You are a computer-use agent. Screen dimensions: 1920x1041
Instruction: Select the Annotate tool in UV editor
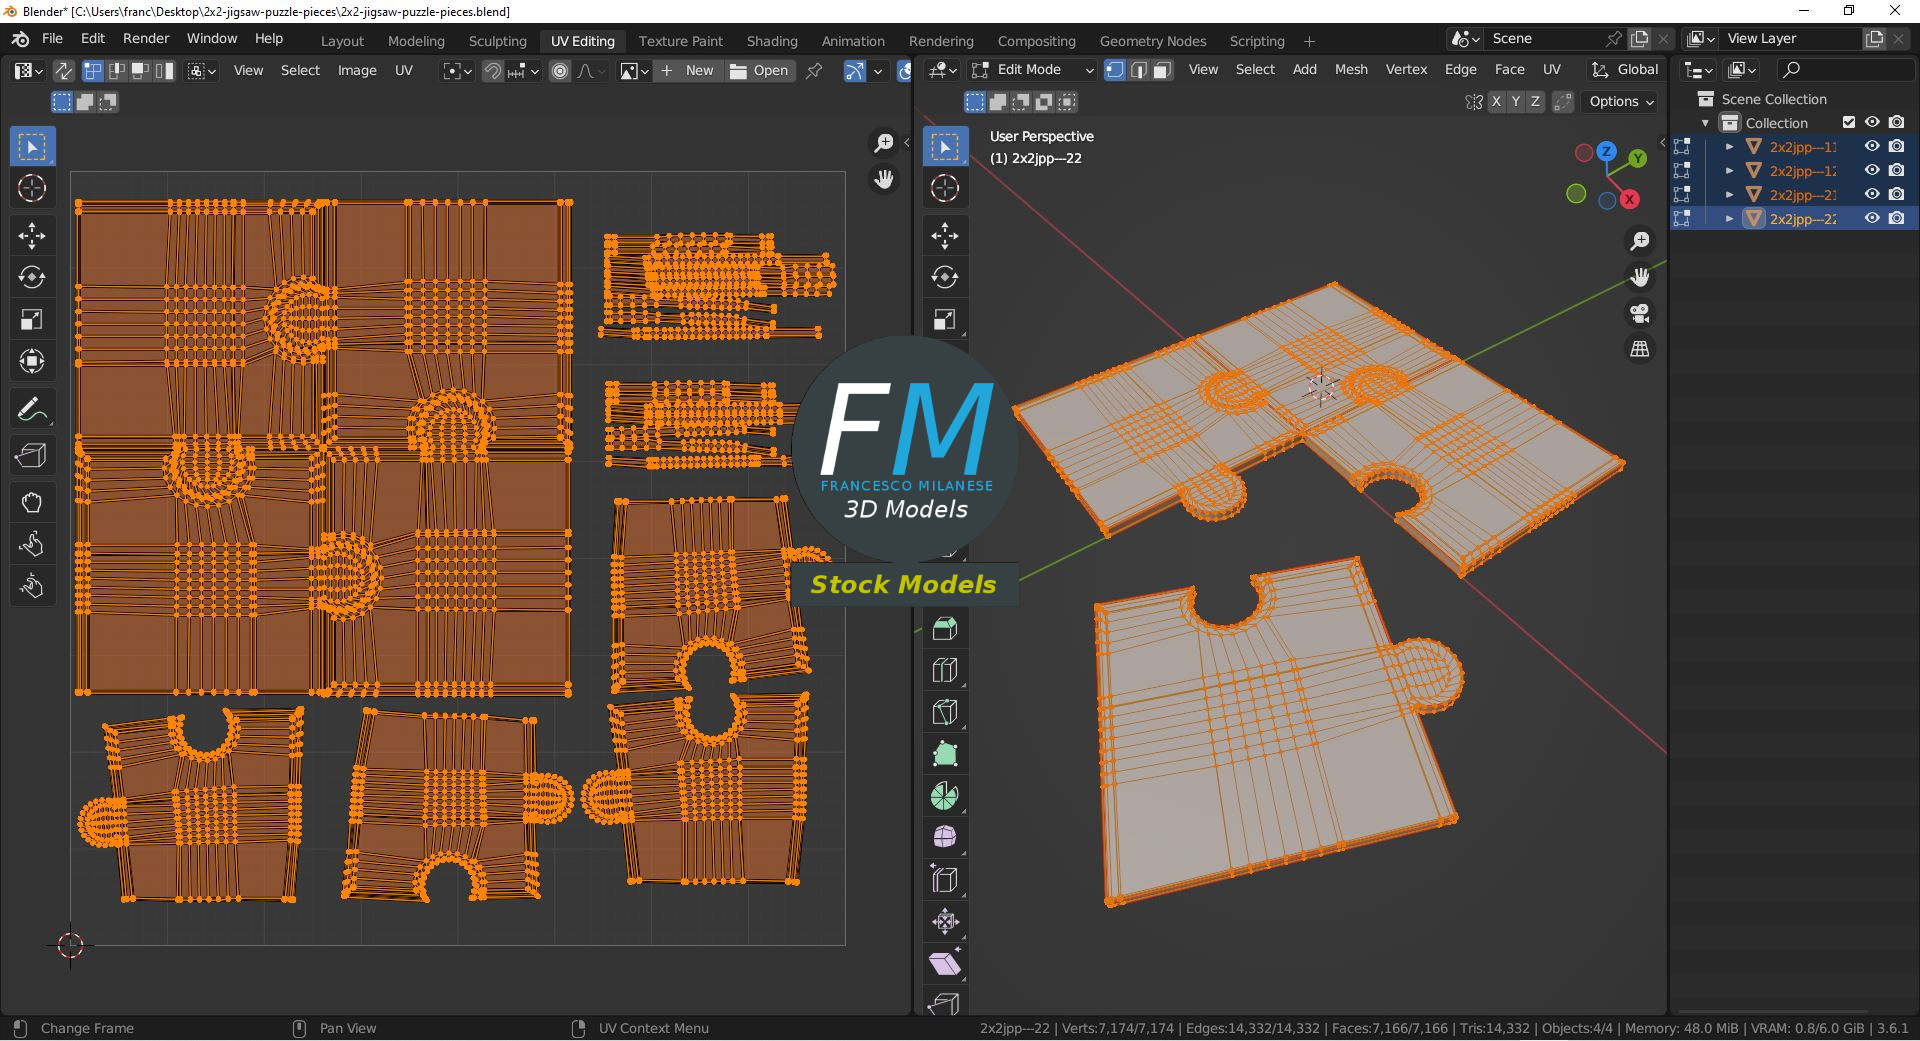coord(32,410)
